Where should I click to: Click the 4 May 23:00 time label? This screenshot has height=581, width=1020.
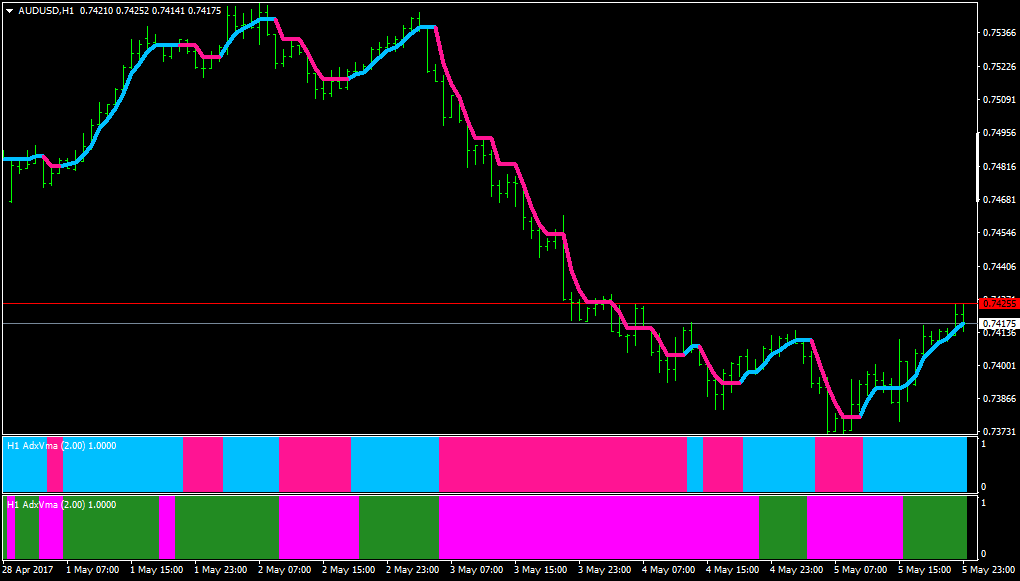[796, 569]
